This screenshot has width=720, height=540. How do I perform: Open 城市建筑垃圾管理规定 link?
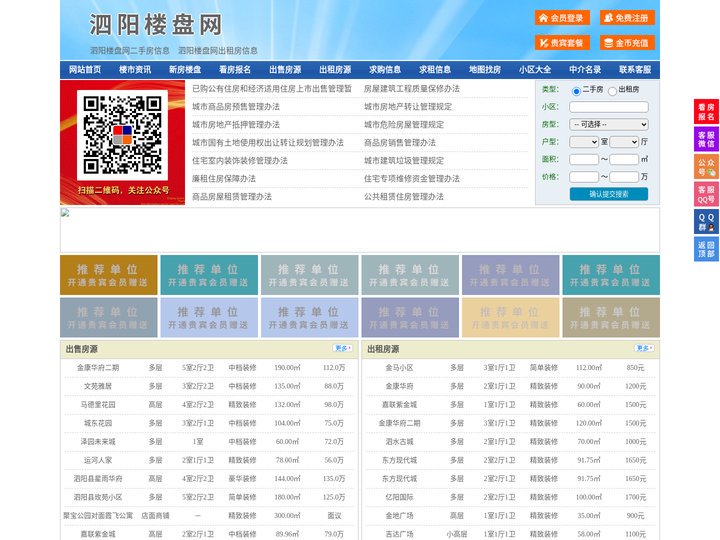coord(404,160)
